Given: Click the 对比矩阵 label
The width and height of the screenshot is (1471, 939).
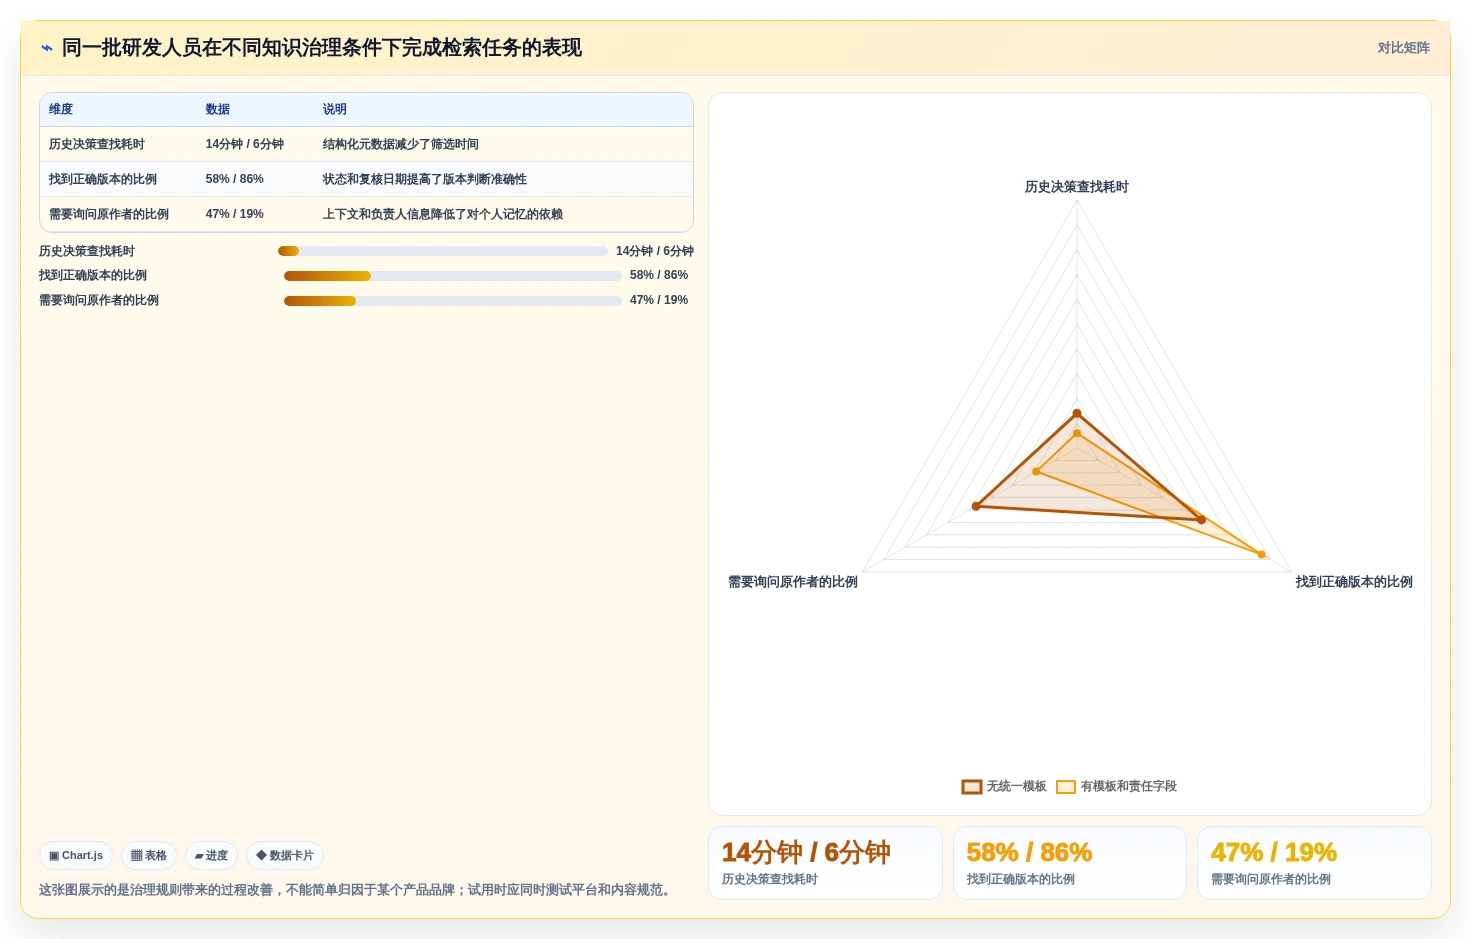Looking at the screenshot, I should (x=1403, y=48).
